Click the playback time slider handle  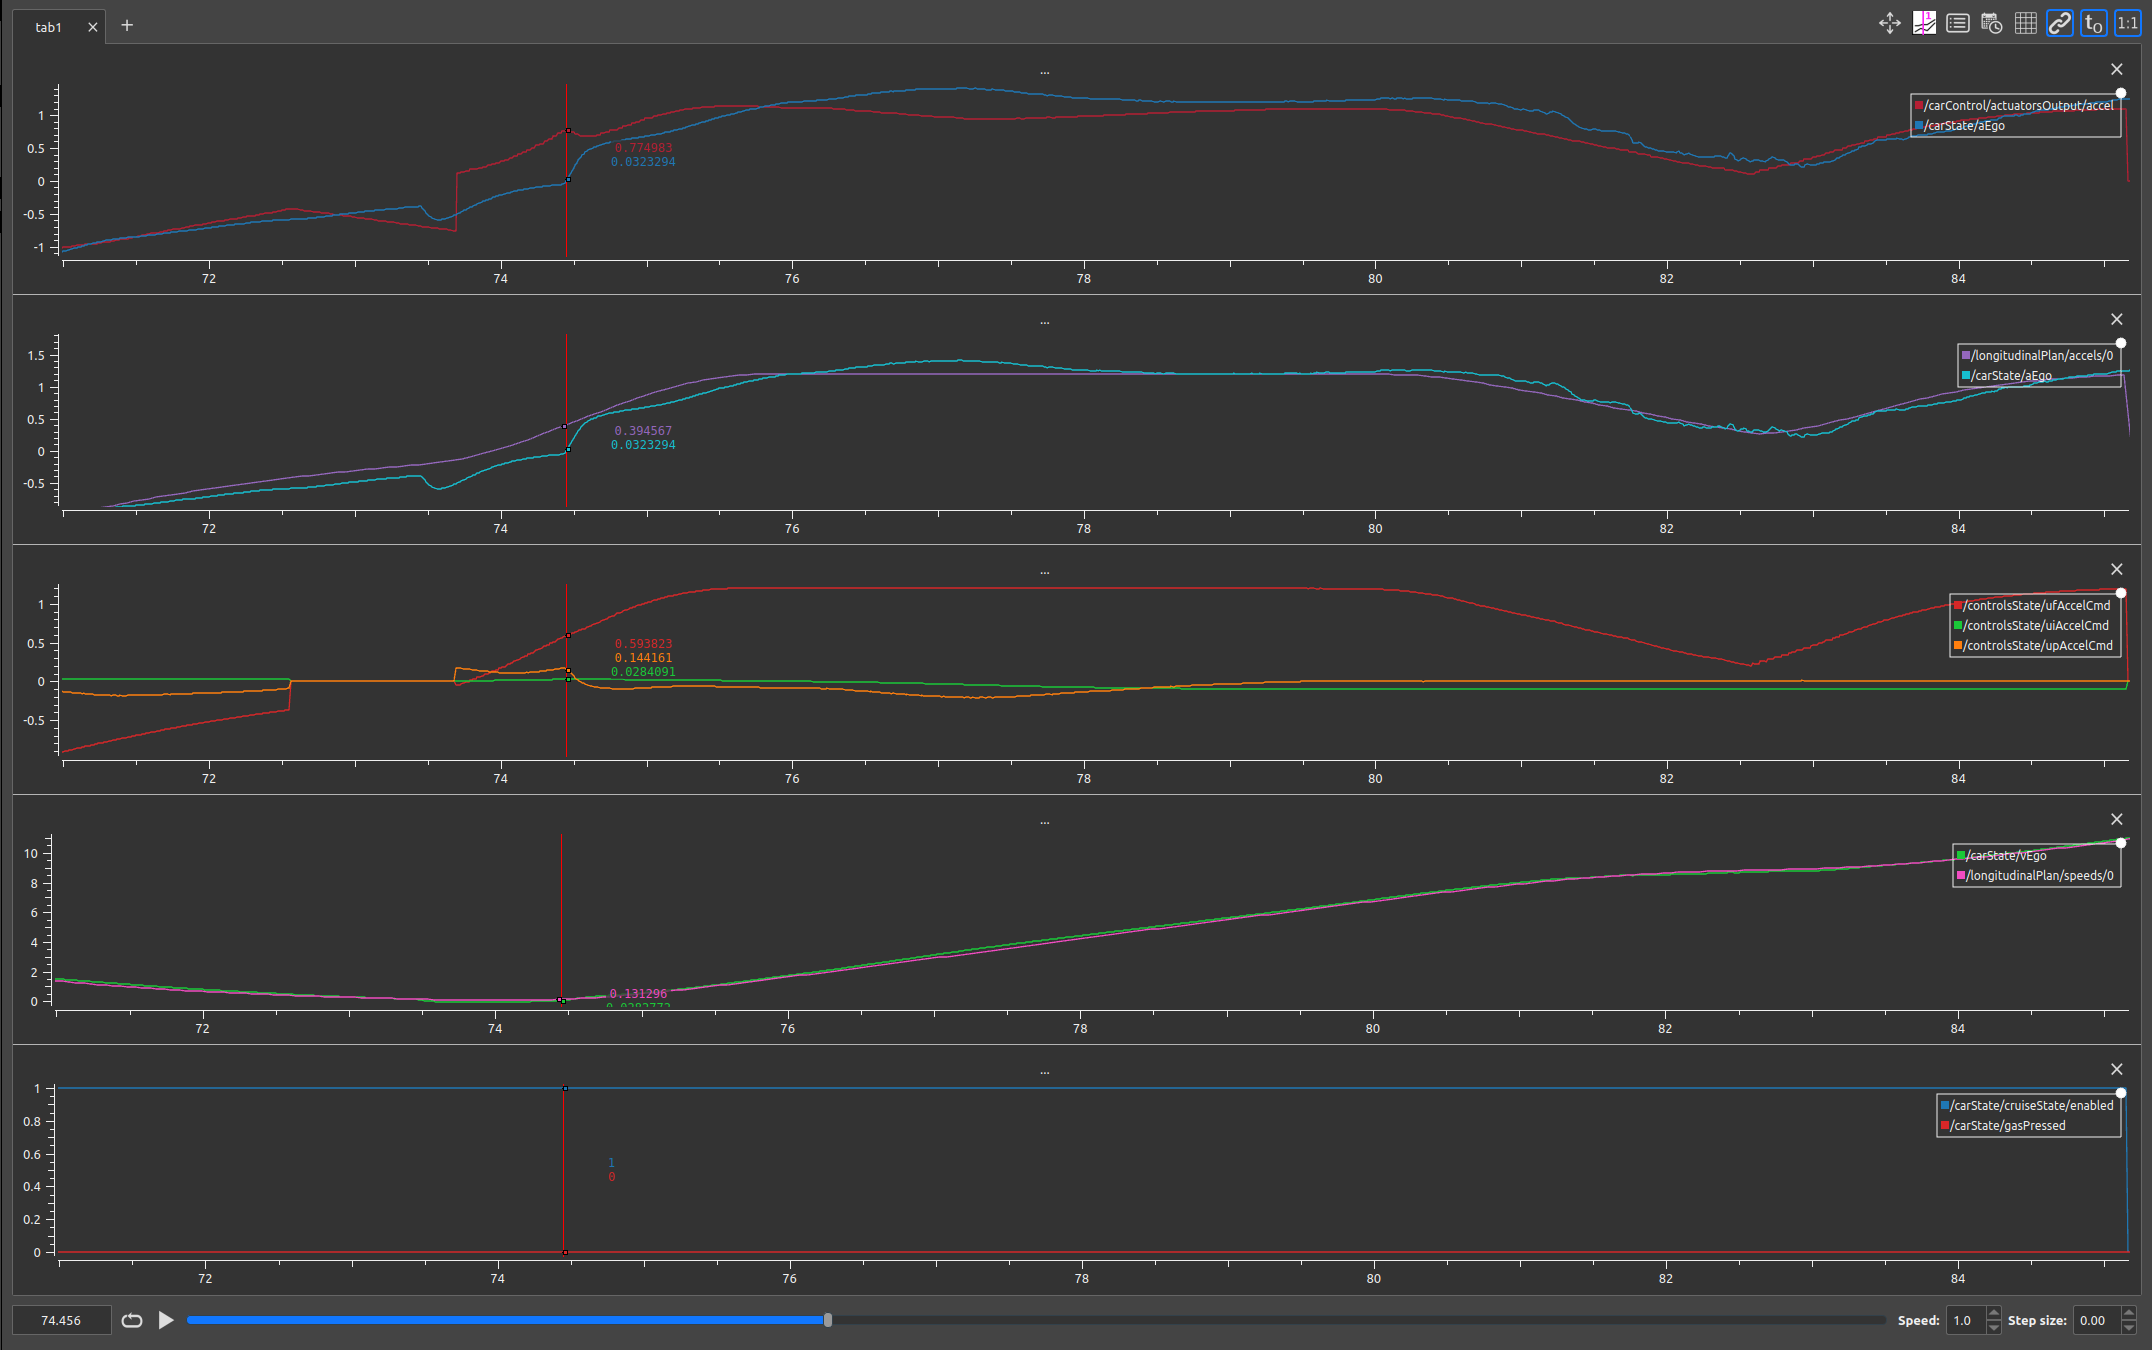[x=828, y=1320]
